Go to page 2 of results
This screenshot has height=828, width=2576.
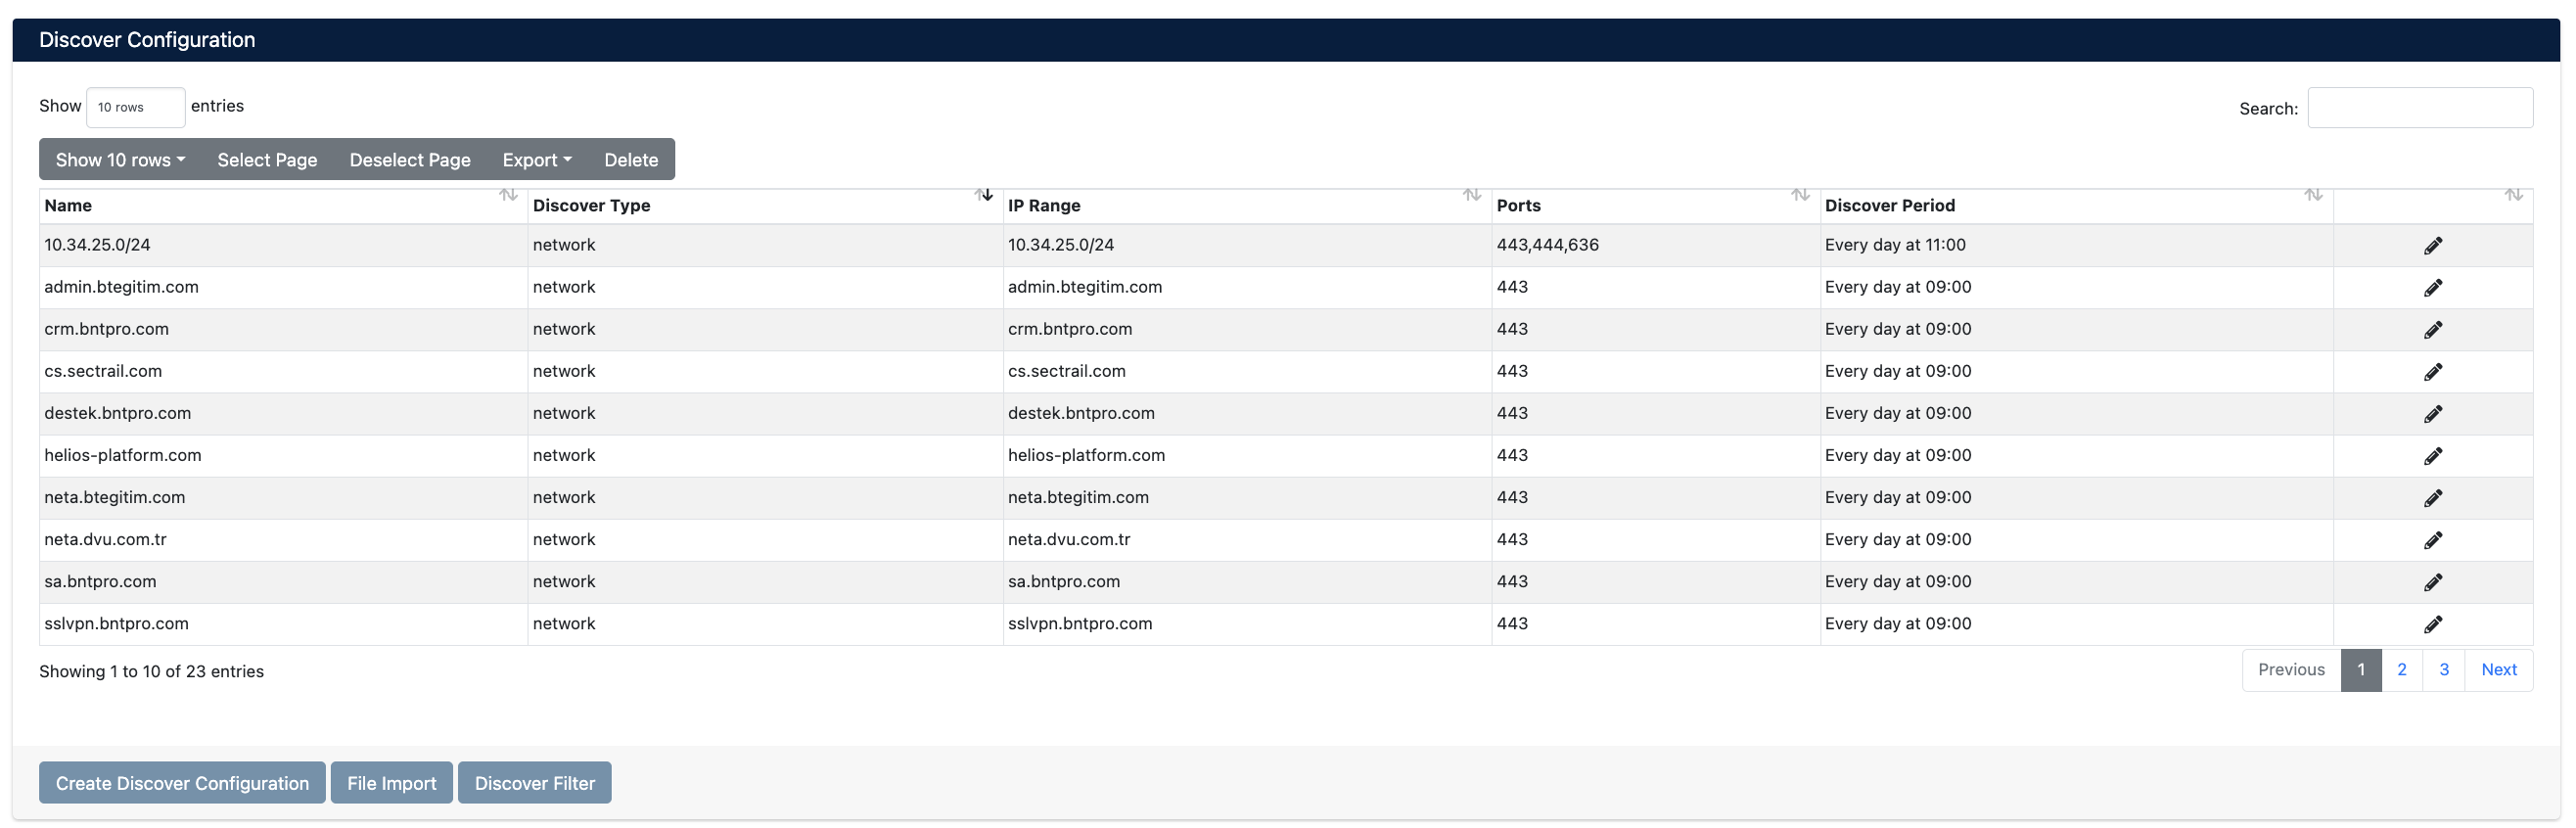click(x=2401, y=670)
